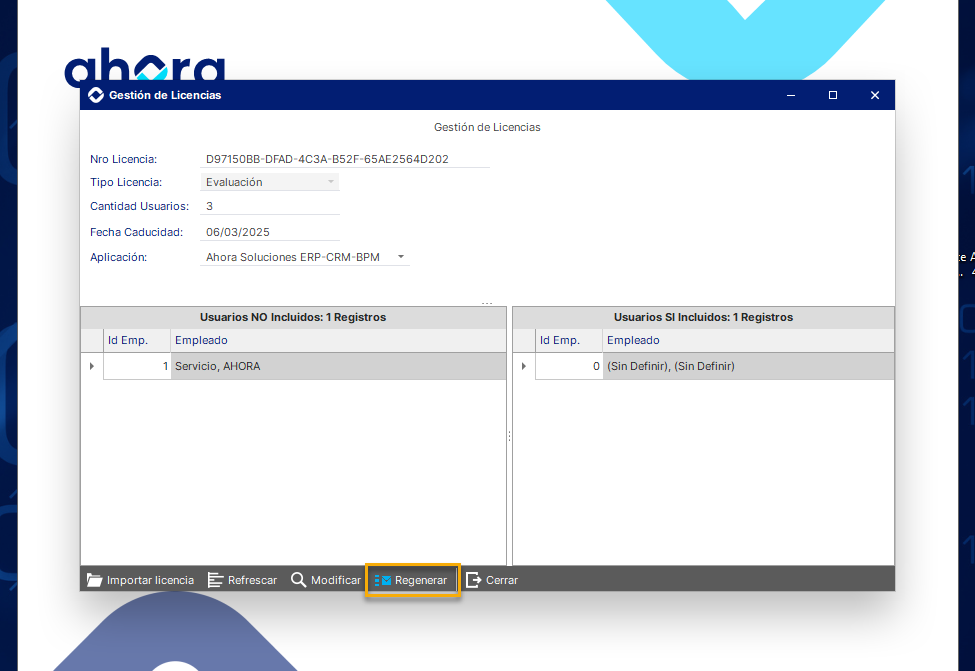Click the Nro Licencia field
The image size is (975, 671).
[x=344, y=159]
